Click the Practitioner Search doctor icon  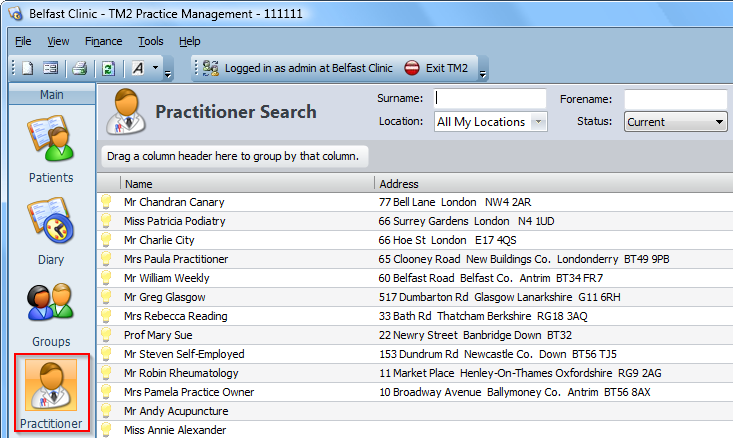pyautogui.click(x=126, y=112)
